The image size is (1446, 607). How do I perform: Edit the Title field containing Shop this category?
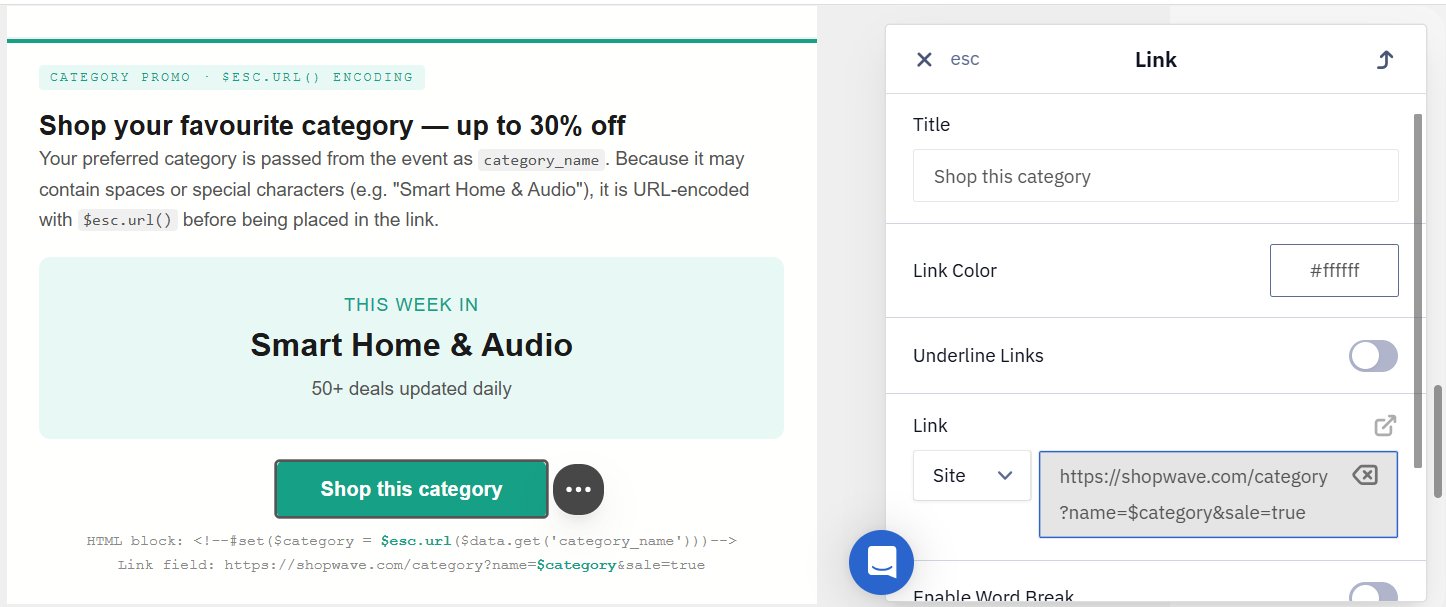click(1155, 176)
